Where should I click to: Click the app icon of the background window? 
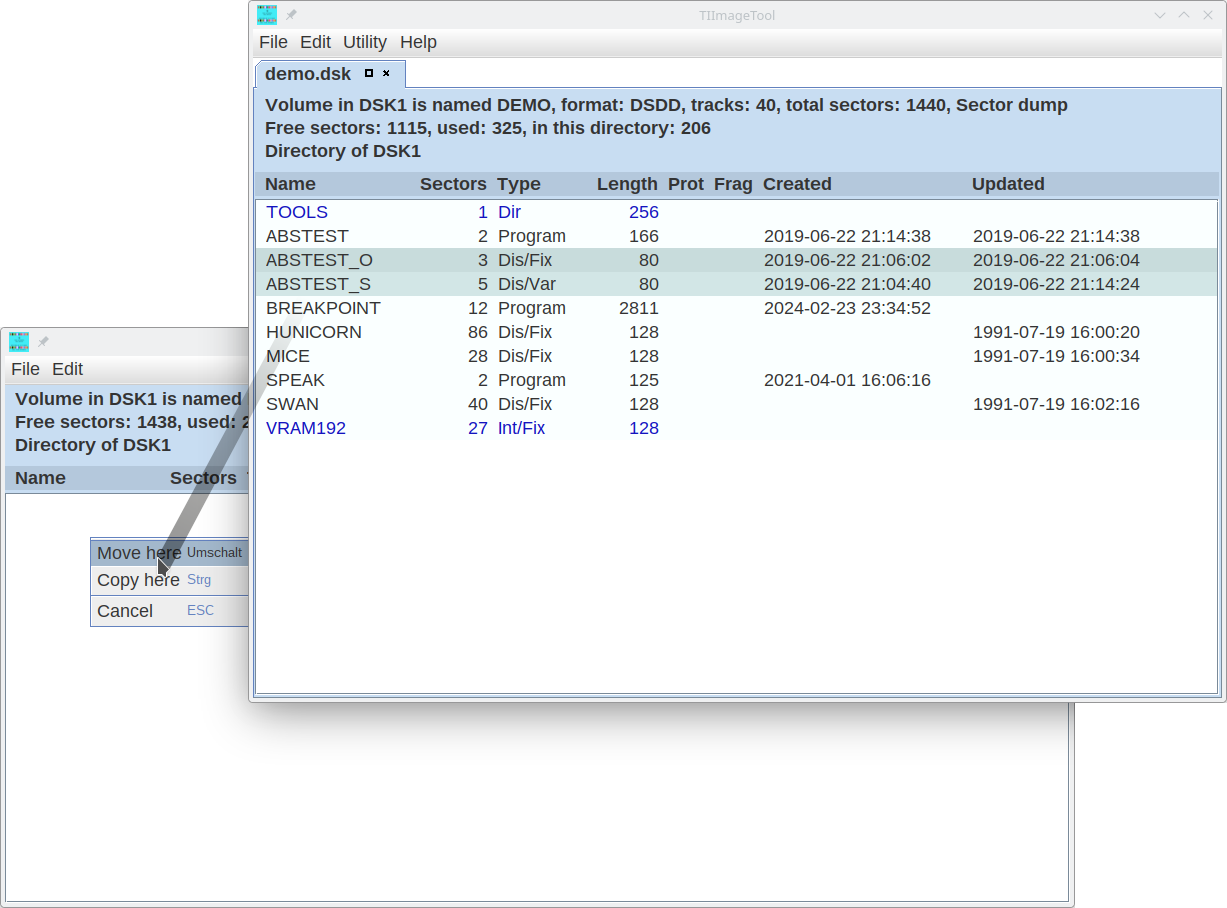(x=19, y=342)
